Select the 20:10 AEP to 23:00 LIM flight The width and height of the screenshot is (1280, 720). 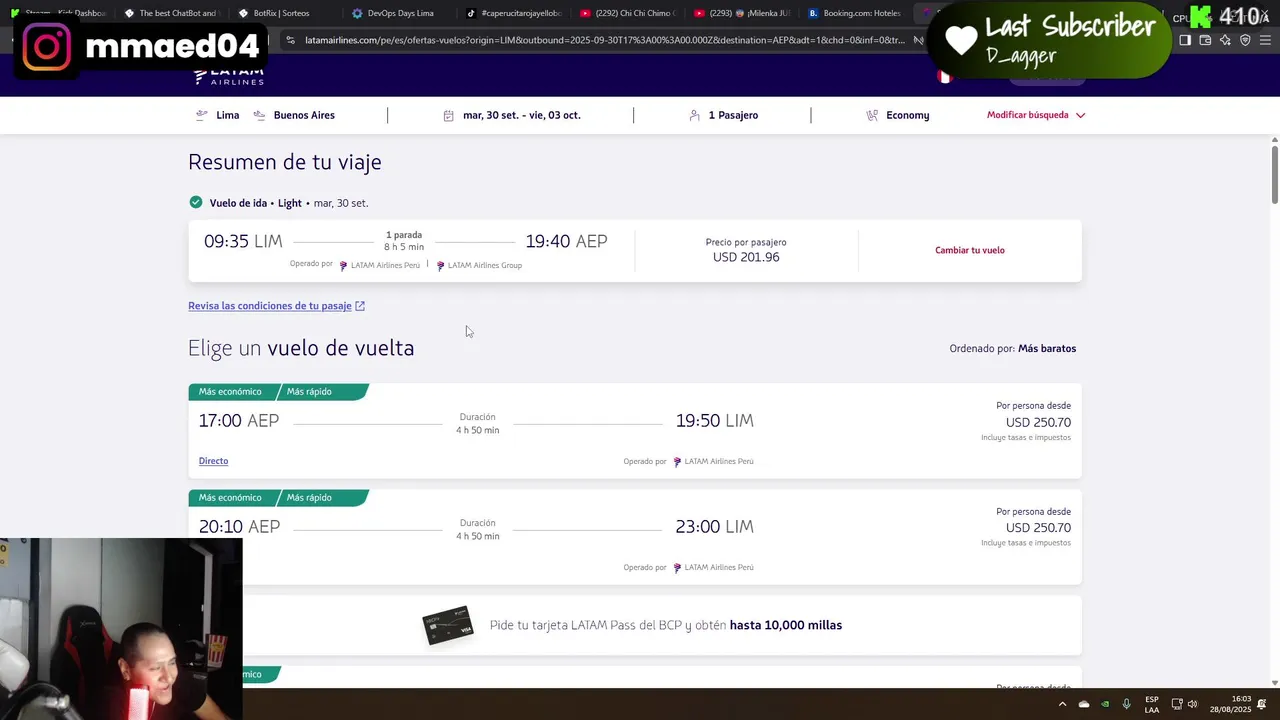point(635,537)
